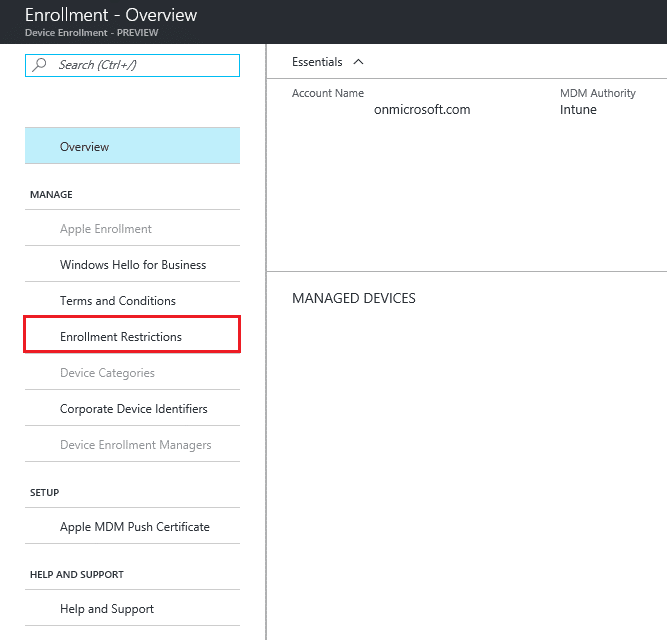Open Help and Support item
The height and width of the screenshot is (640, 667).
132,608
